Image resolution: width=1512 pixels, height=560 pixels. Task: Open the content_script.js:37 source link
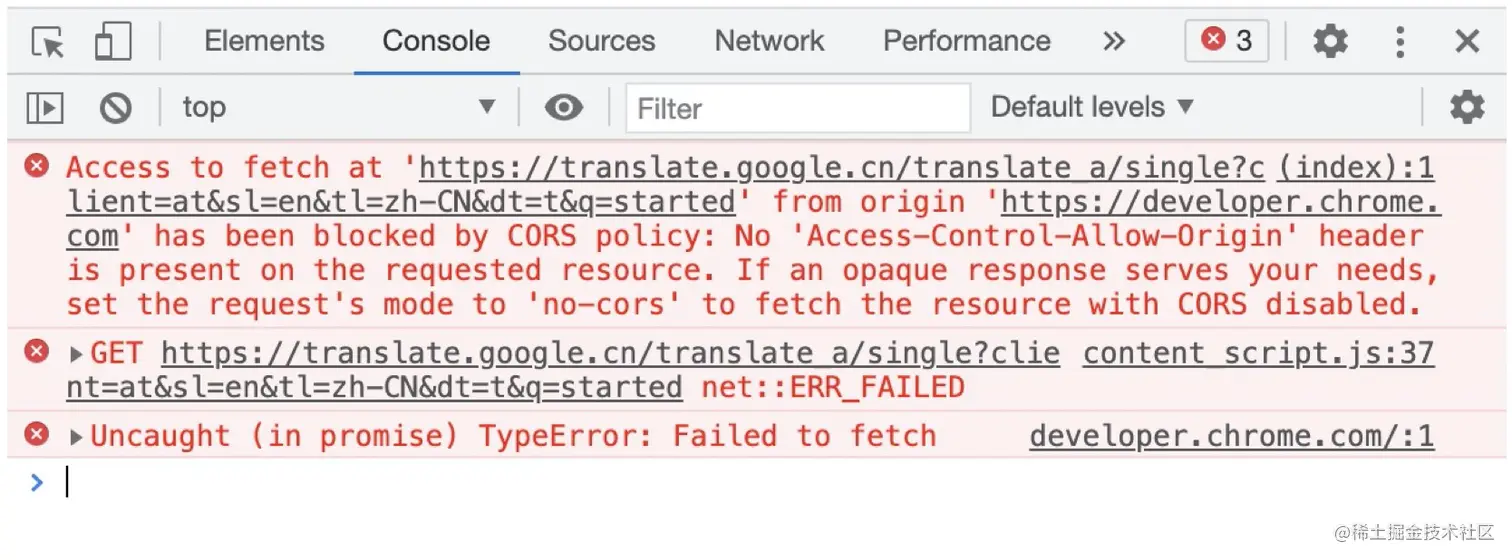(x=1259, y=353)
